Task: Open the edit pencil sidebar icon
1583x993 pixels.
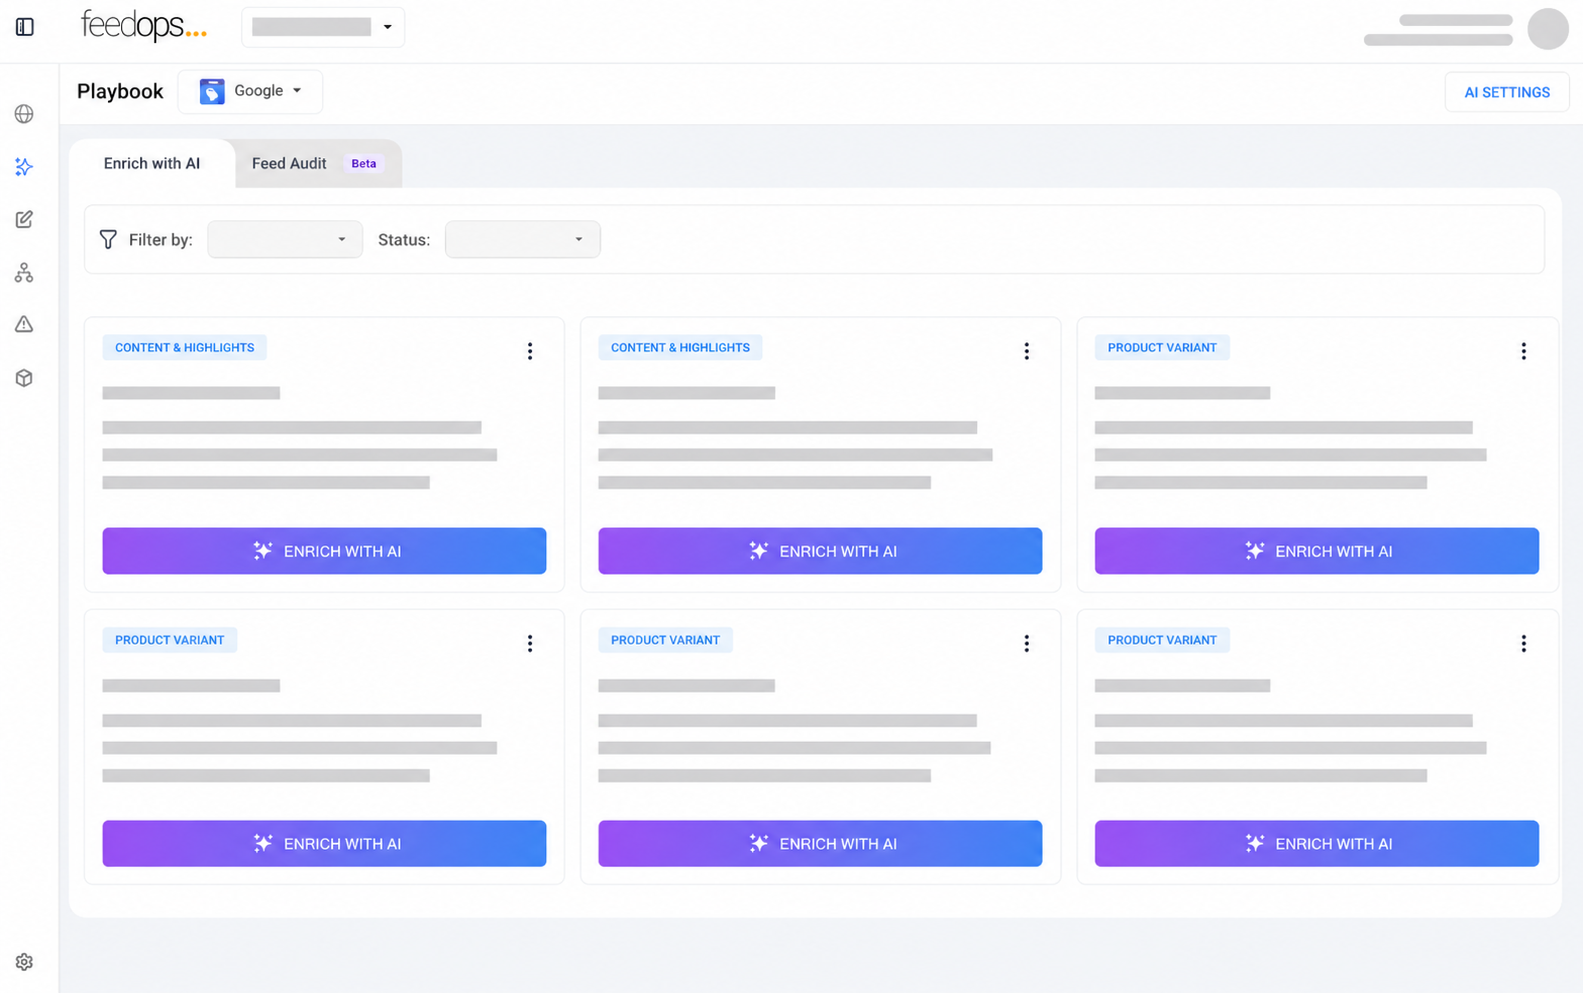Action: click(24, 219)
